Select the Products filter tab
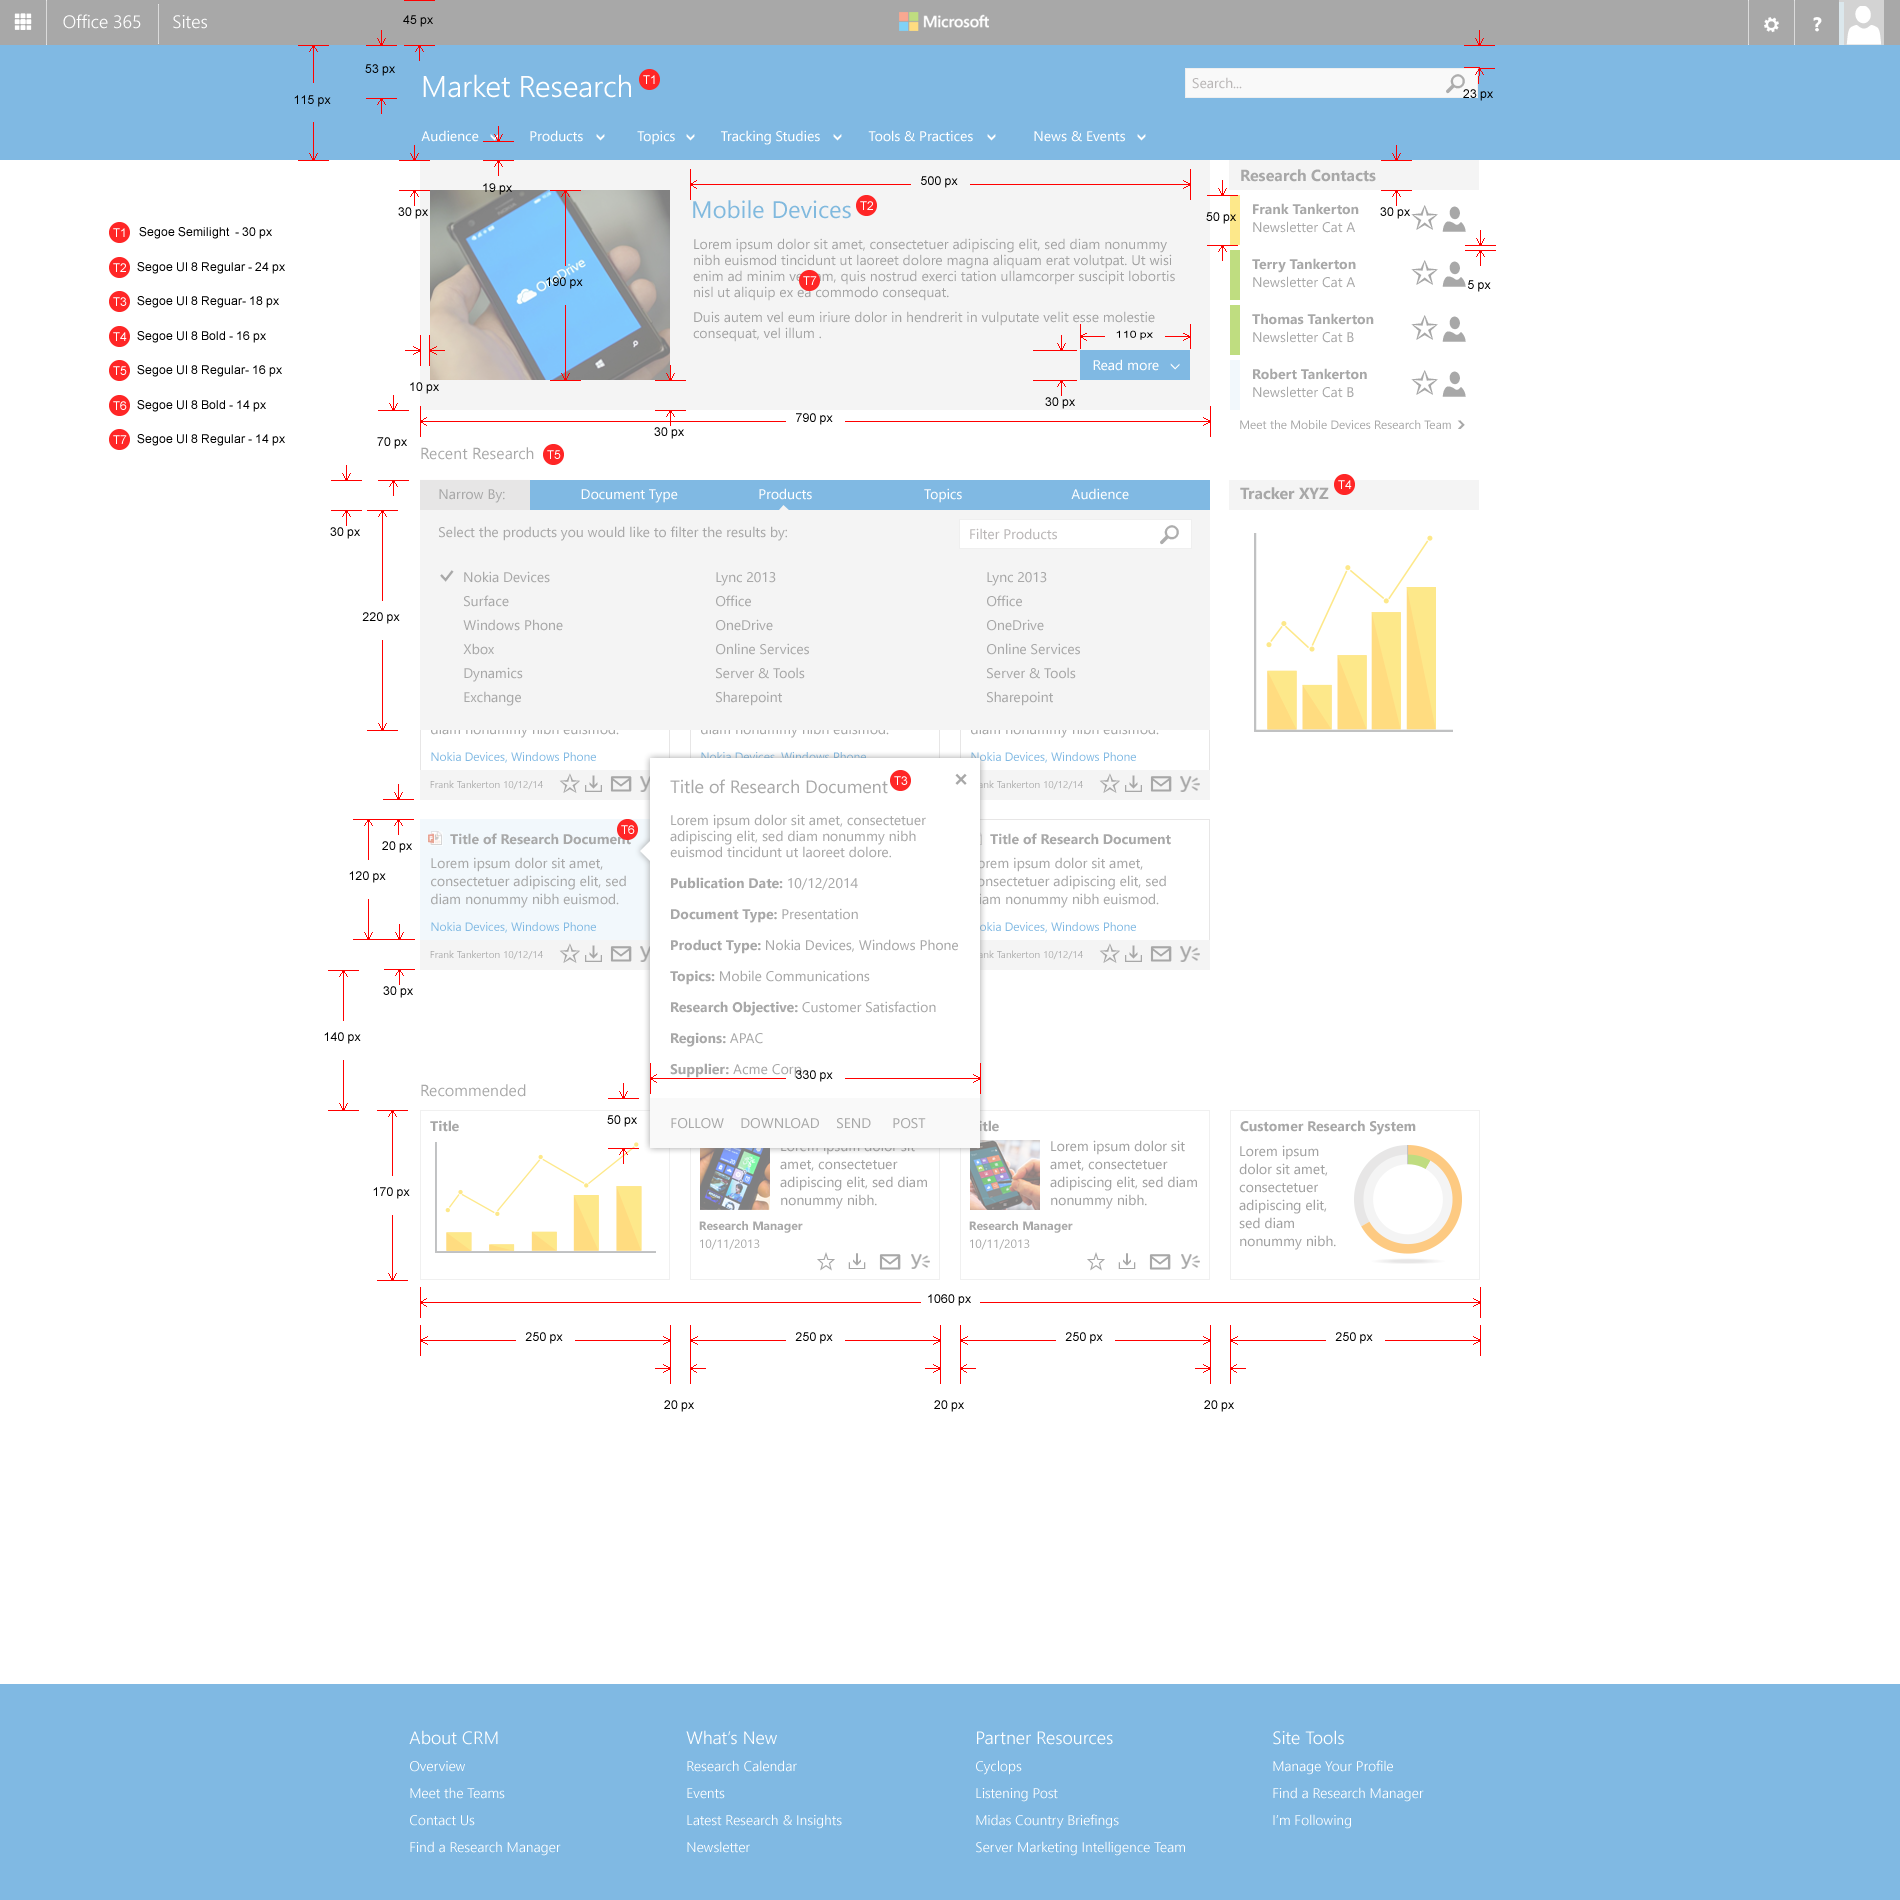 tap(785, 494)
